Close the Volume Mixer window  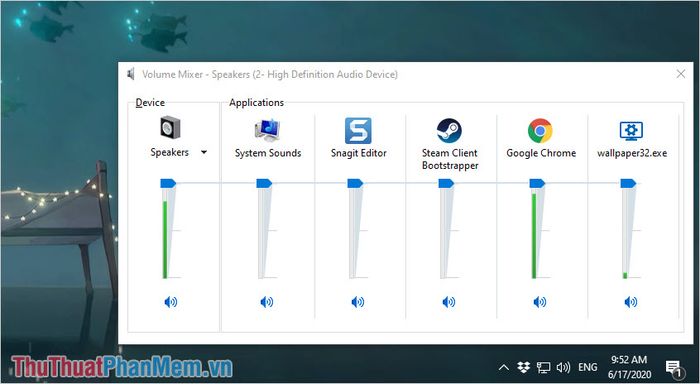click(681, 74)
